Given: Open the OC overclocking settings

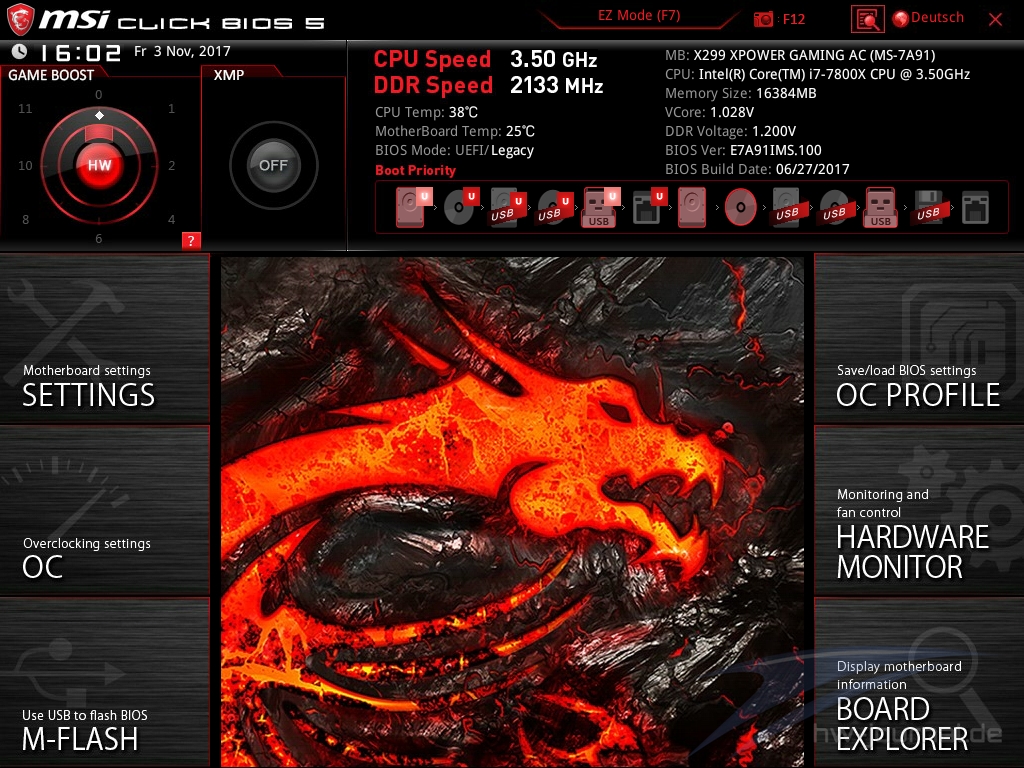Looking at the screenshot, I should click(104, 511).
